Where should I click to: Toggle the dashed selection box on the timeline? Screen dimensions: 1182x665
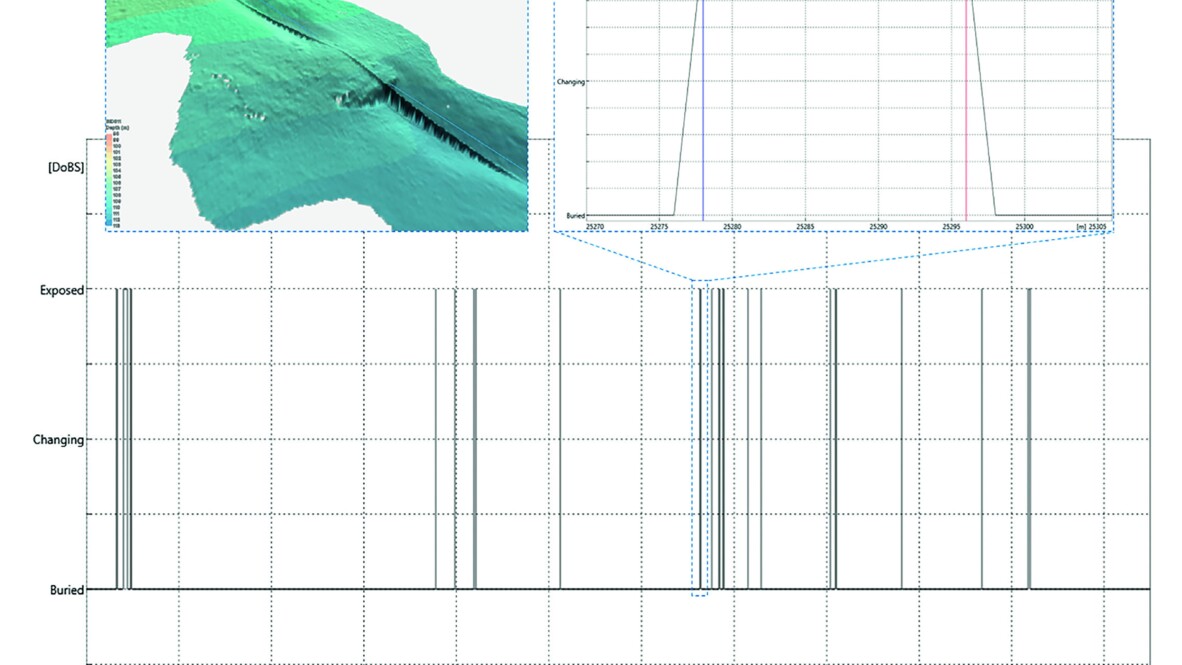pos(700,440)
